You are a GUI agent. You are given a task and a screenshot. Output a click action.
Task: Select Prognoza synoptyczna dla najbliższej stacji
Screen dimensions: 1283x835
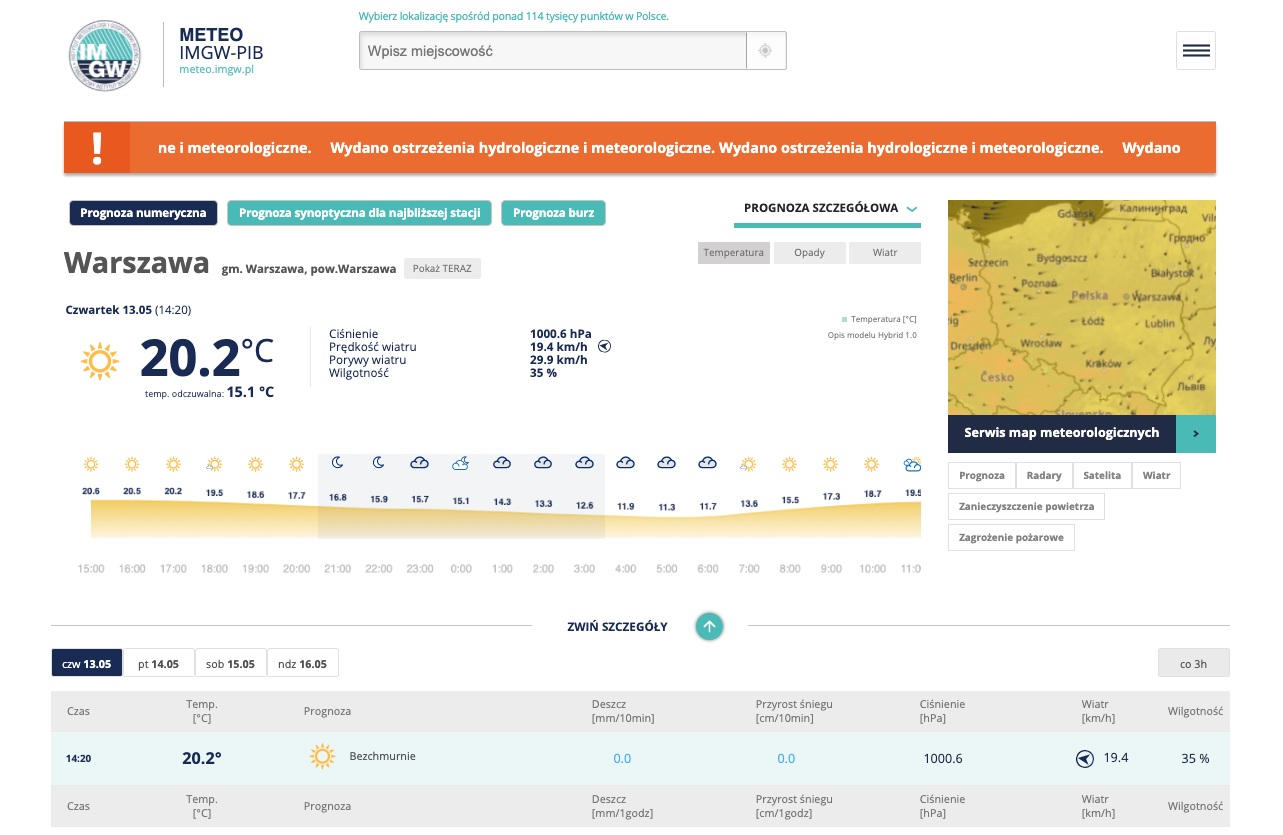click(x=360, y=213)
